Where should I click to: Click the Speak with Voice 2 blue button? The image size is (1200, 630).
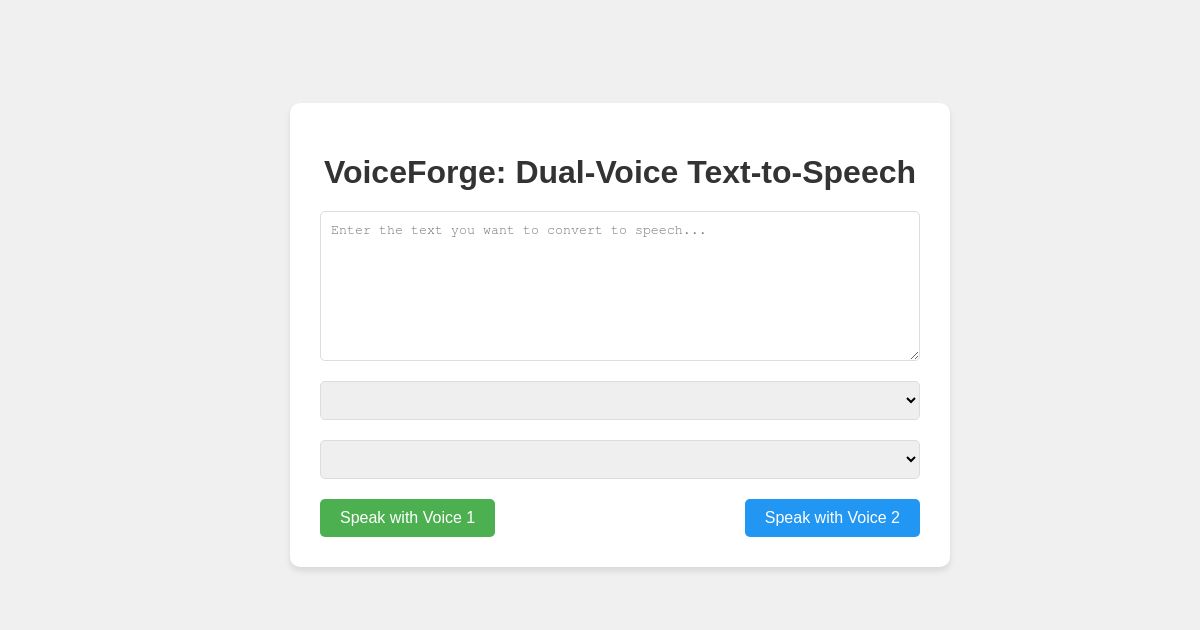point(832,518)
